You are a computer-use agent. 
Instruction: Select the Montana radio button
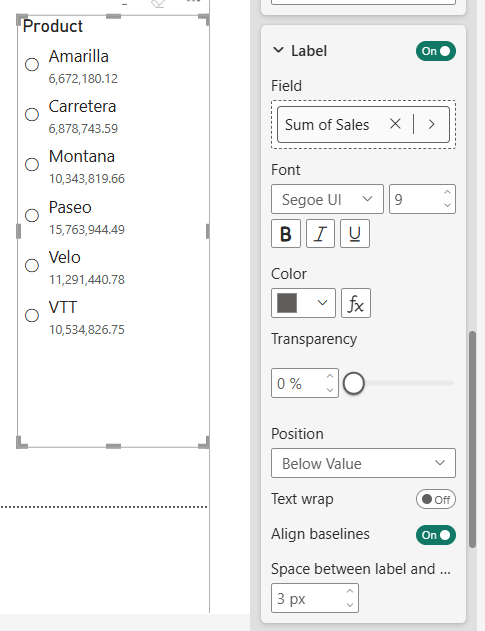(x=32, y=164)
